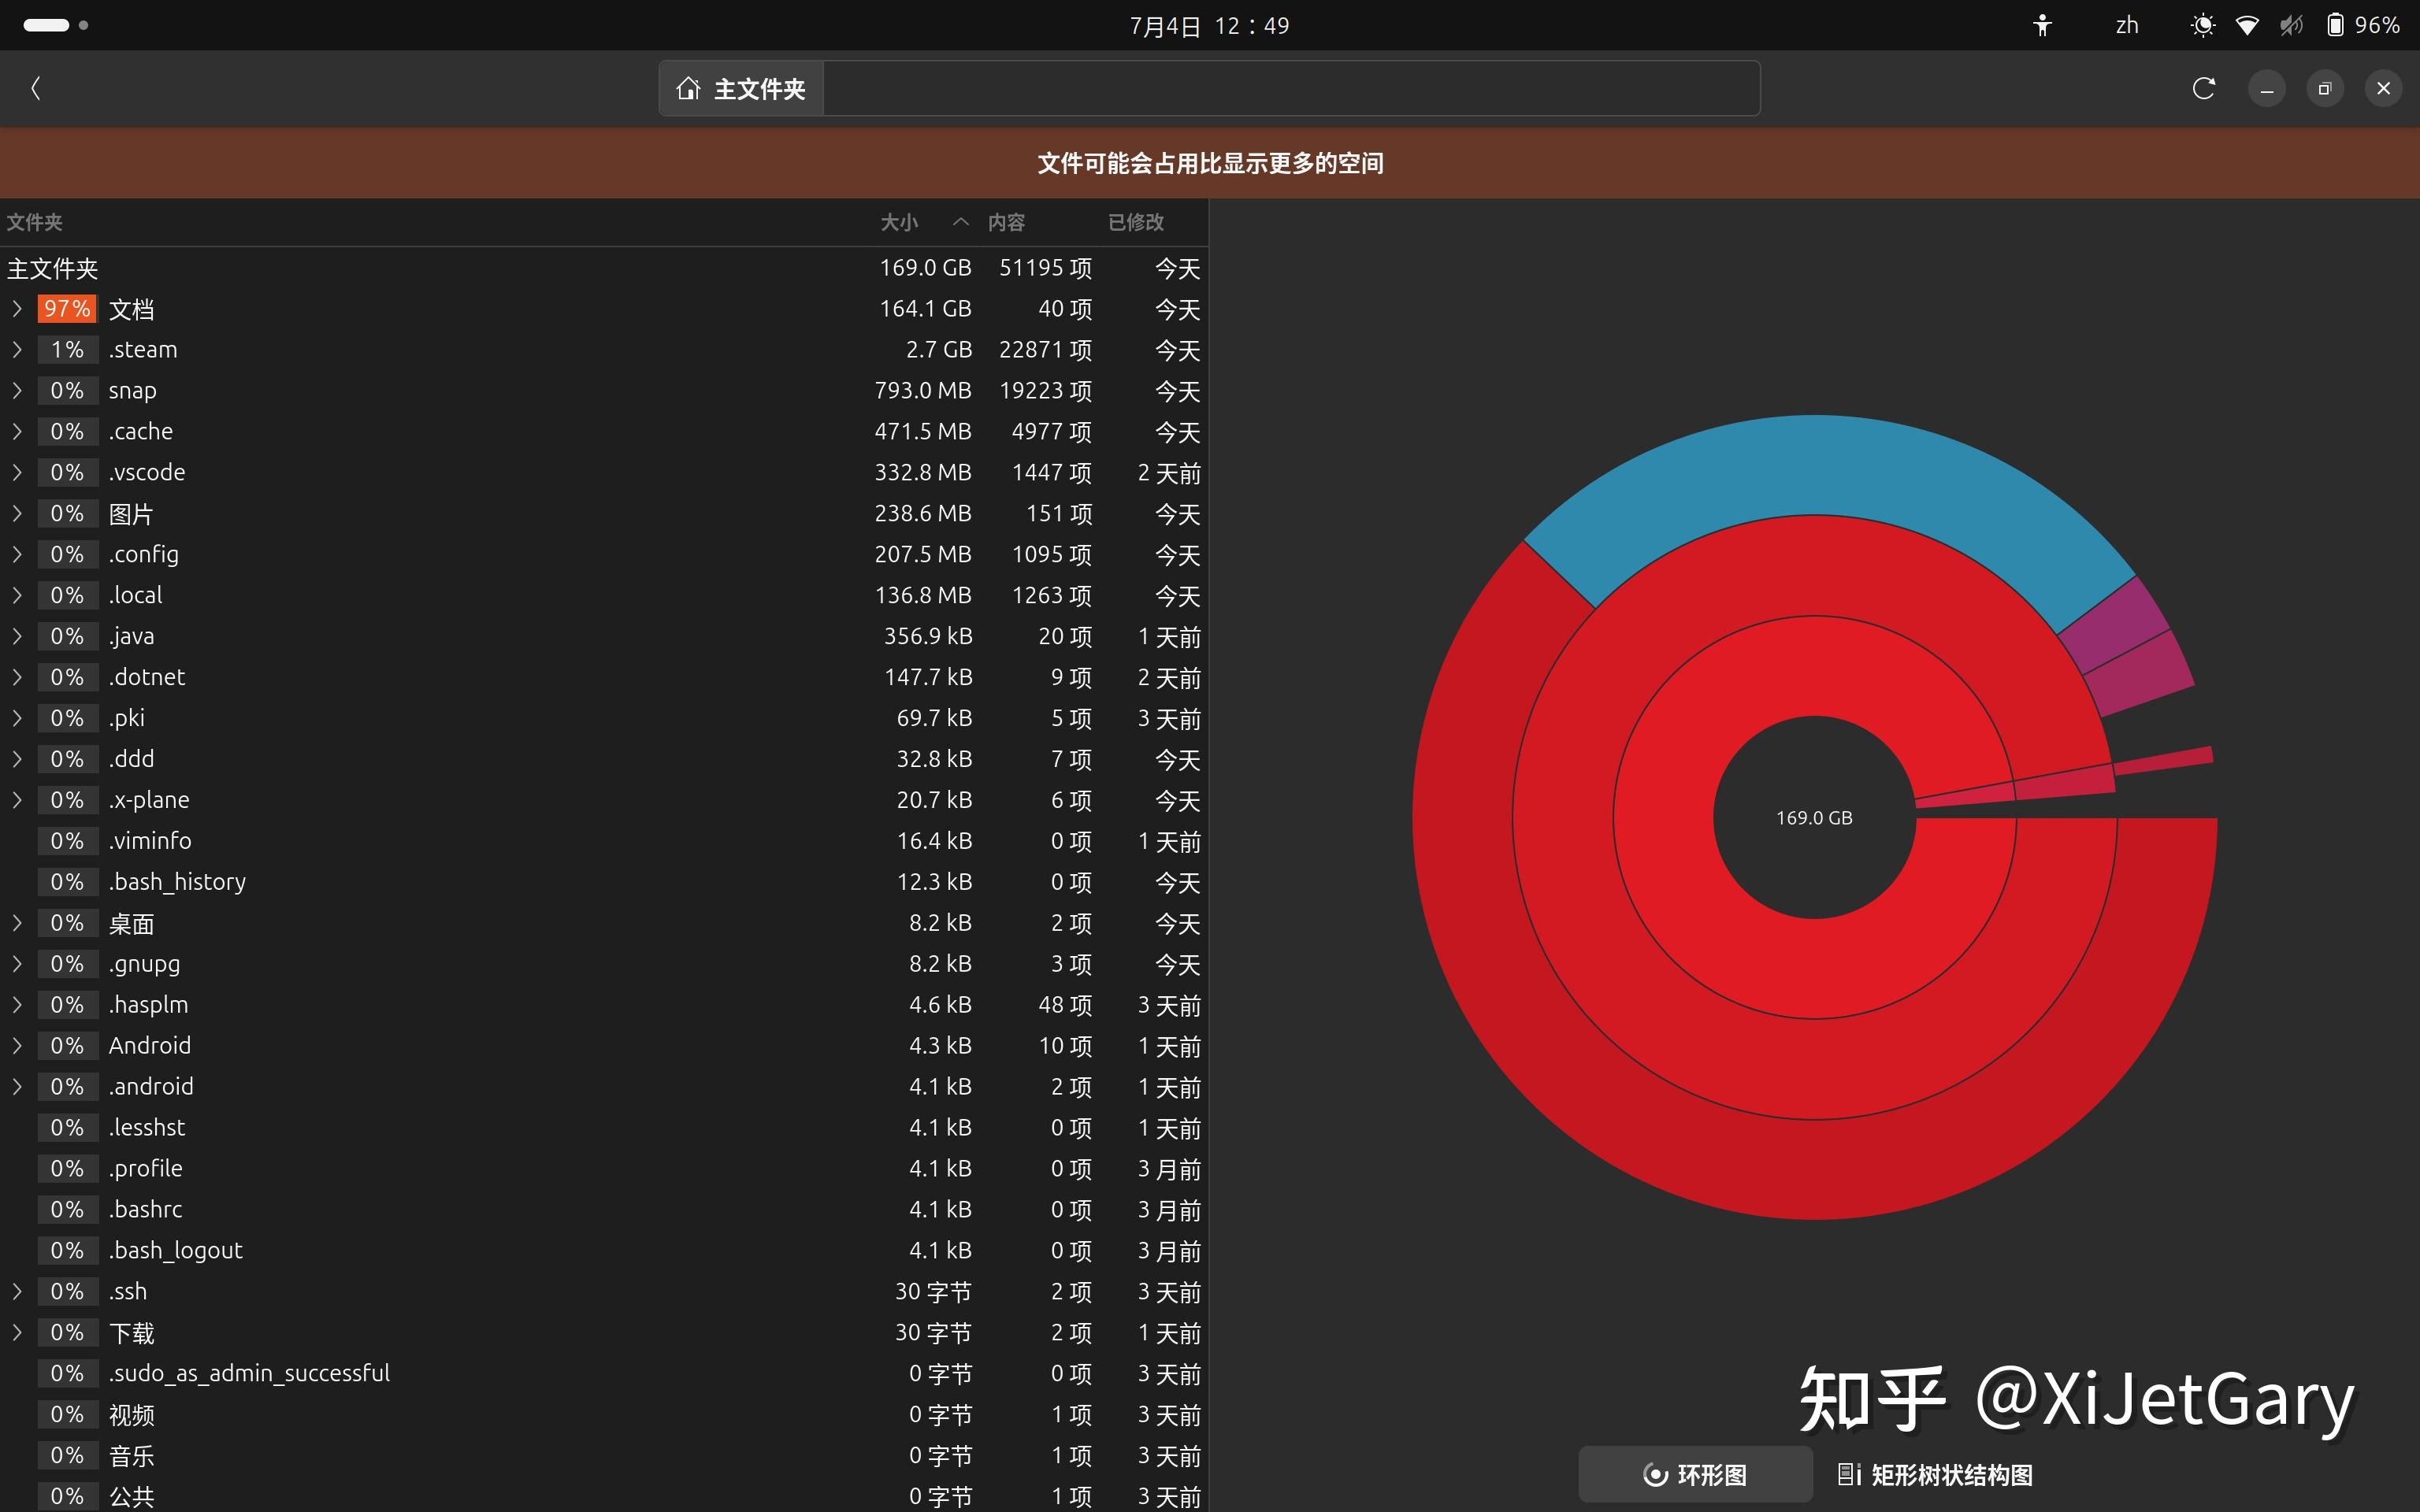This screenshot has height=1512, width=2420.
Task: Click the 22871 项 contents value
Action: [x=1045, y=350]
